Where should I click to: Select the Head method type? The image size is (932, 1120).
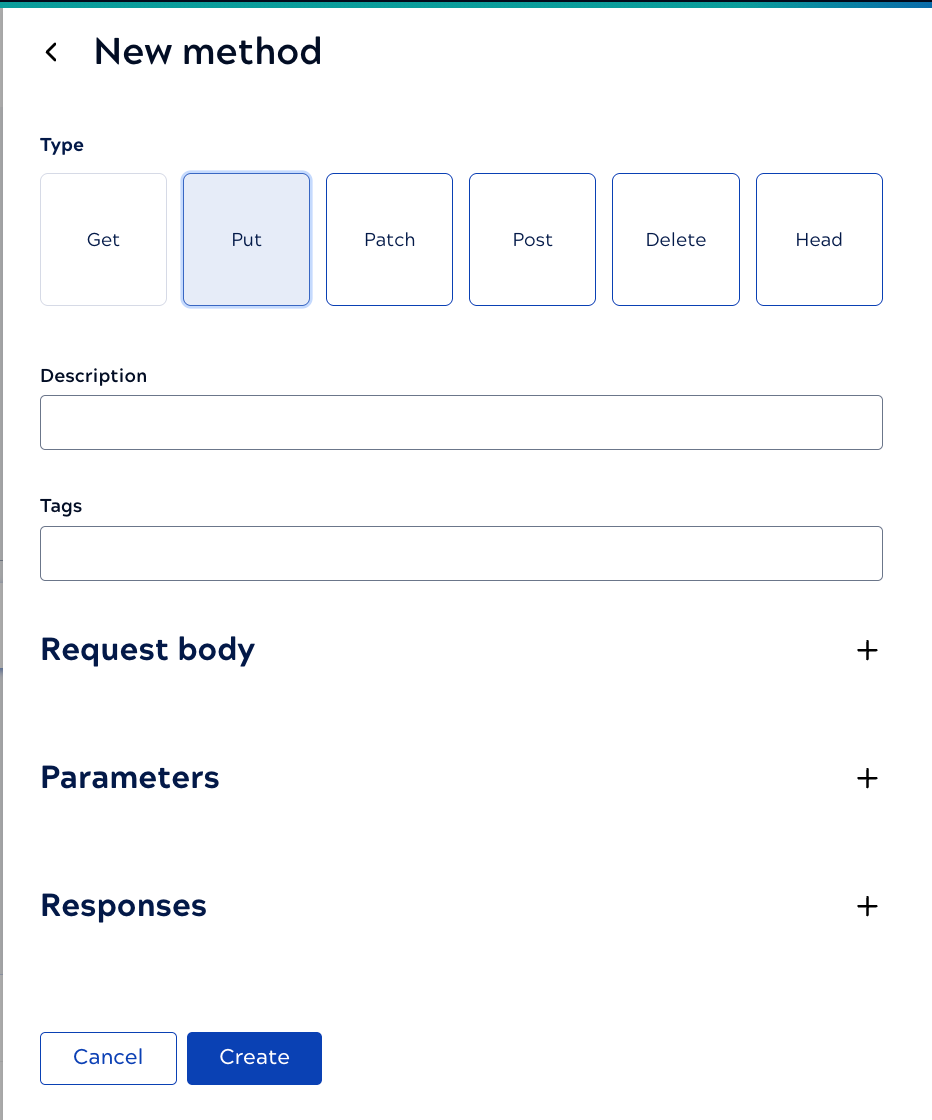pyautogui.click(x=819, y=239)
